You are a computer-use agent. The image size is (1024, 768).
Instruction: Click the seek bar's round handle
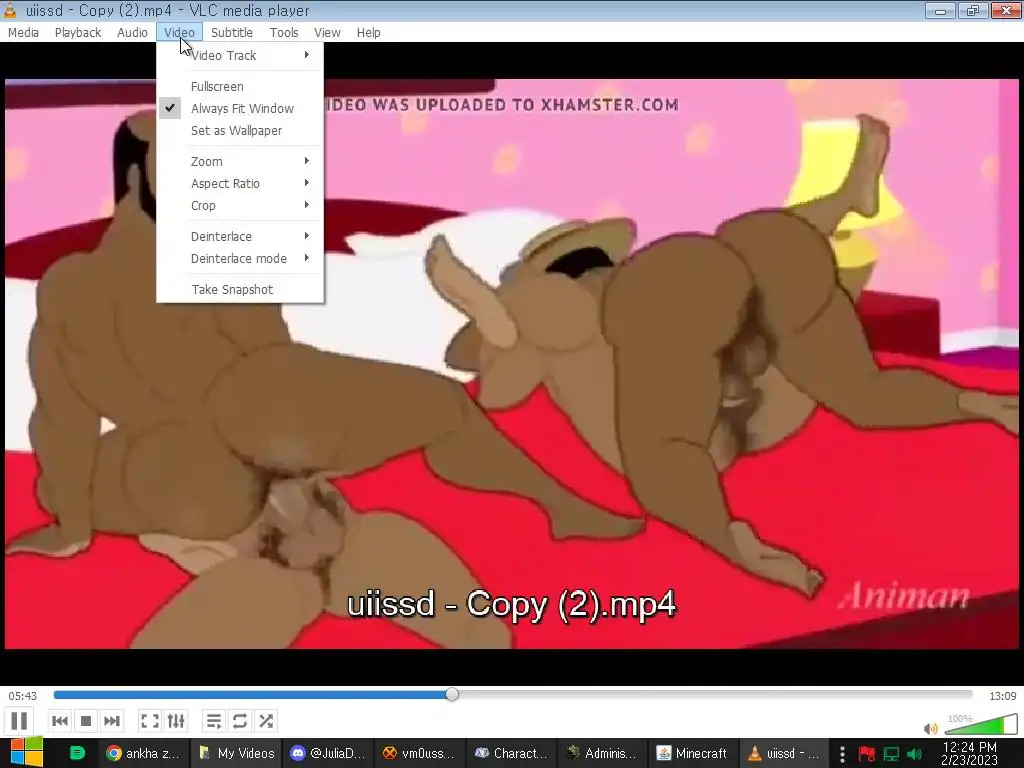[x=452, y=695]
